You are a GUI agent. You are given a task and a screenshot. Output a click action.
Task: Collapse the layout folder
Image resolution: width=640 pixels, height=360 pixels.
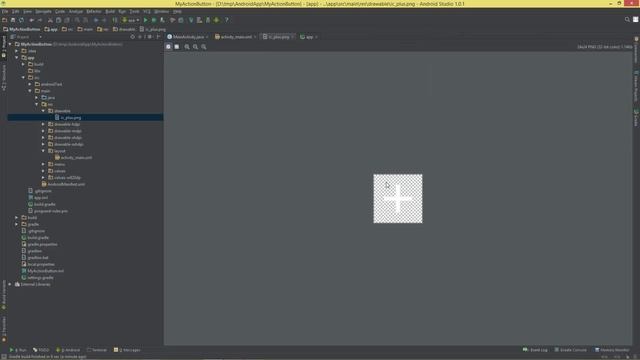point(43,151)
